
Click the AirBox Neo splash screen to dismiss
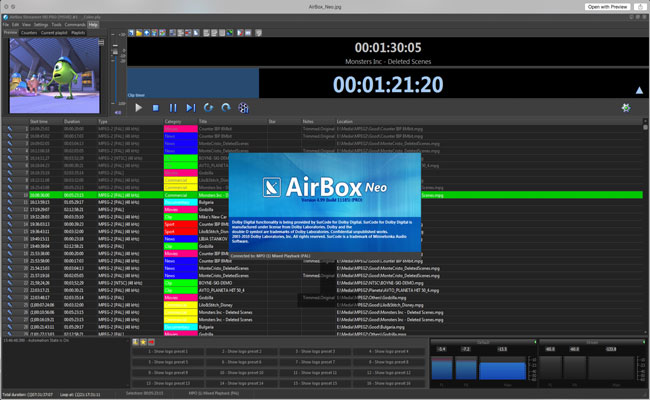[325, 202]
